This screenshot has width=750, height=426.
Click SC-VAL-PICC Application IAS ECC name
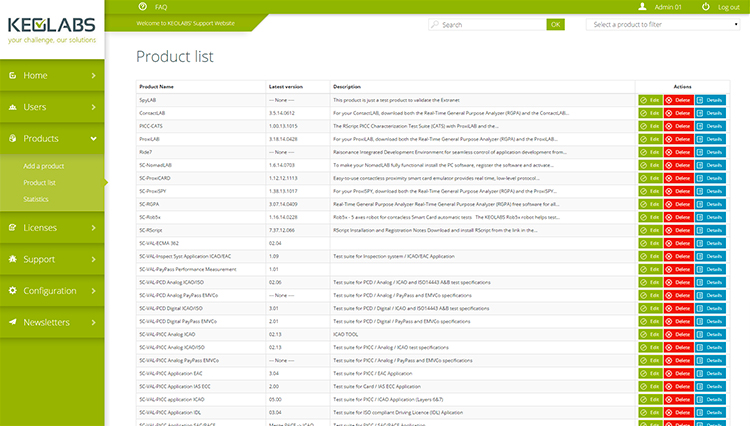[x=175, y=386]
